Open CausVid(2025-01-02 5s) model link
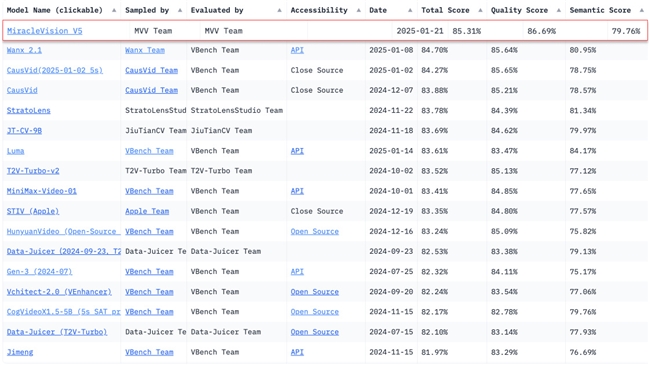 click(x=55, y=70)
